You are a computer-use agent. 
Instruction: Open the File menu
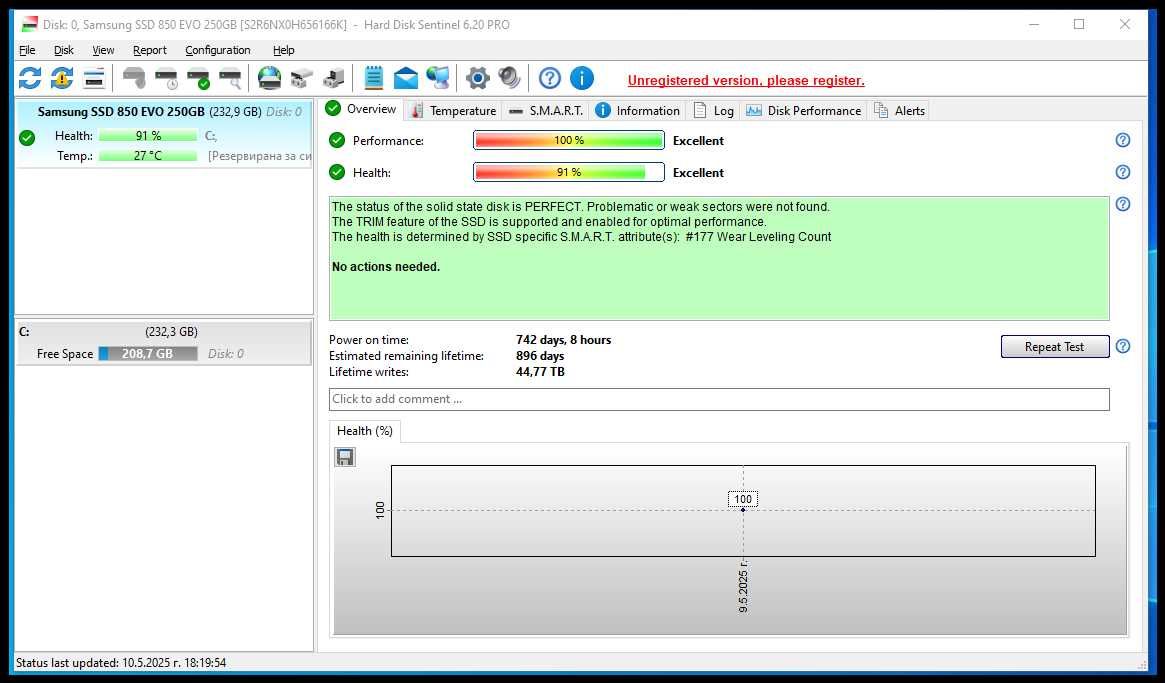point(27,50)
